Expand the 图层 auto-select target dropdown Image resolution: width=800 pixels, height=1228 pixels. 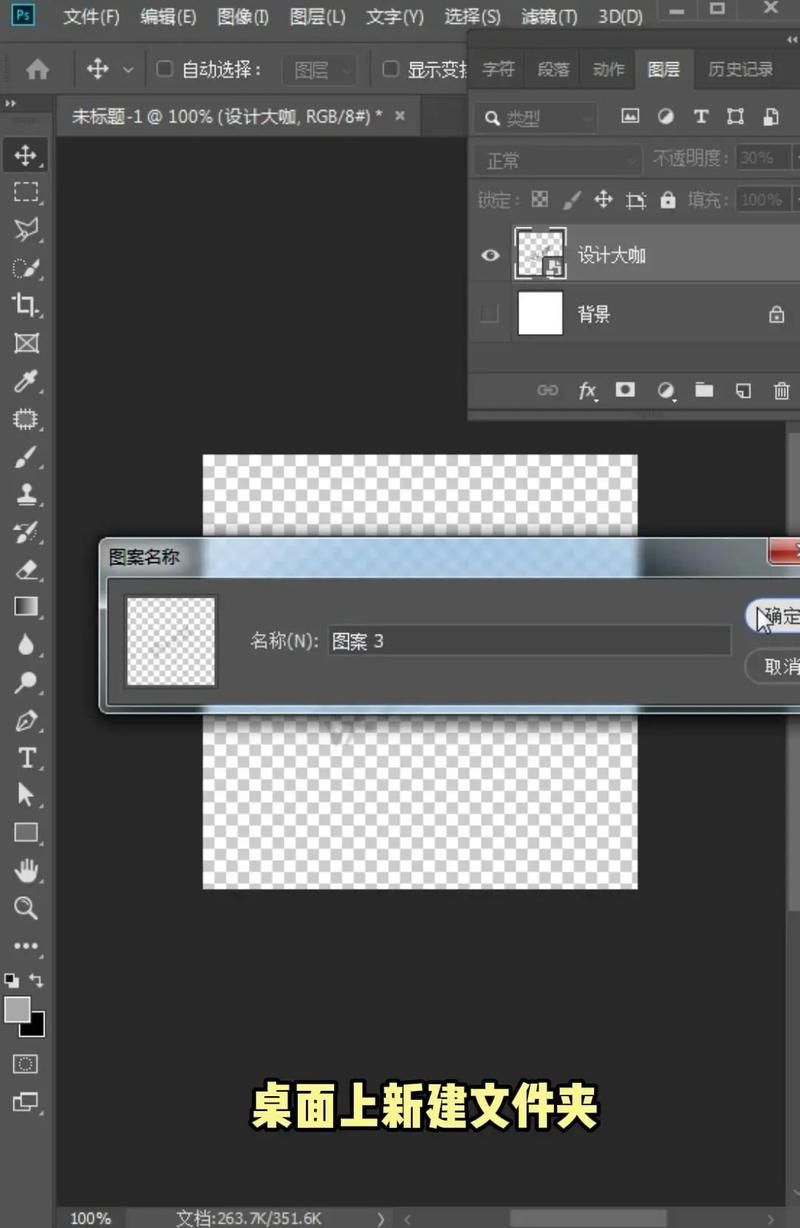(319, 70)
